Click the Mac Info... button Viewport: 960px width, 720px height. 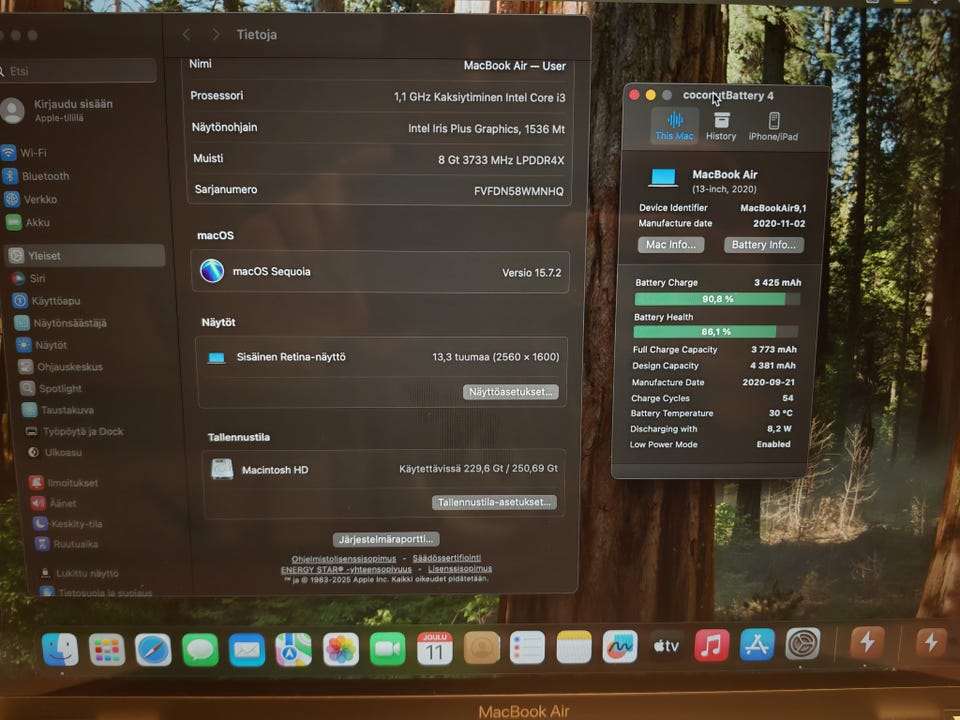[671, 244]
